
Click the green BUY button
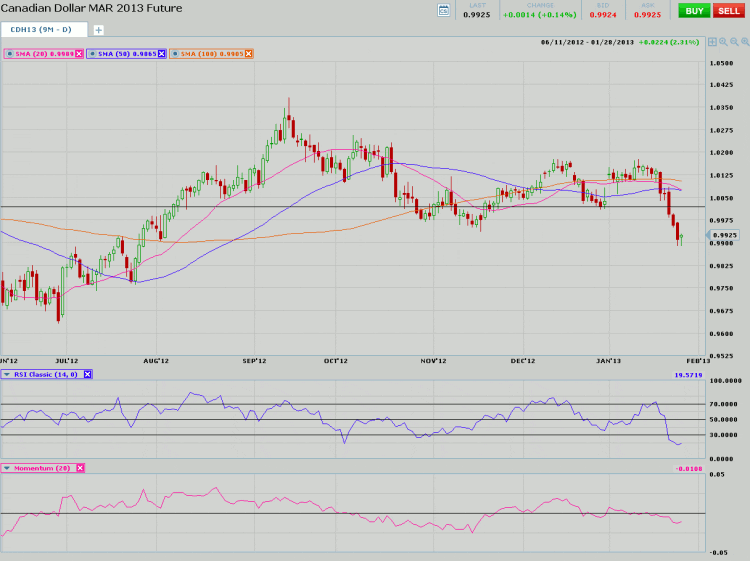[x=692, y=10]
